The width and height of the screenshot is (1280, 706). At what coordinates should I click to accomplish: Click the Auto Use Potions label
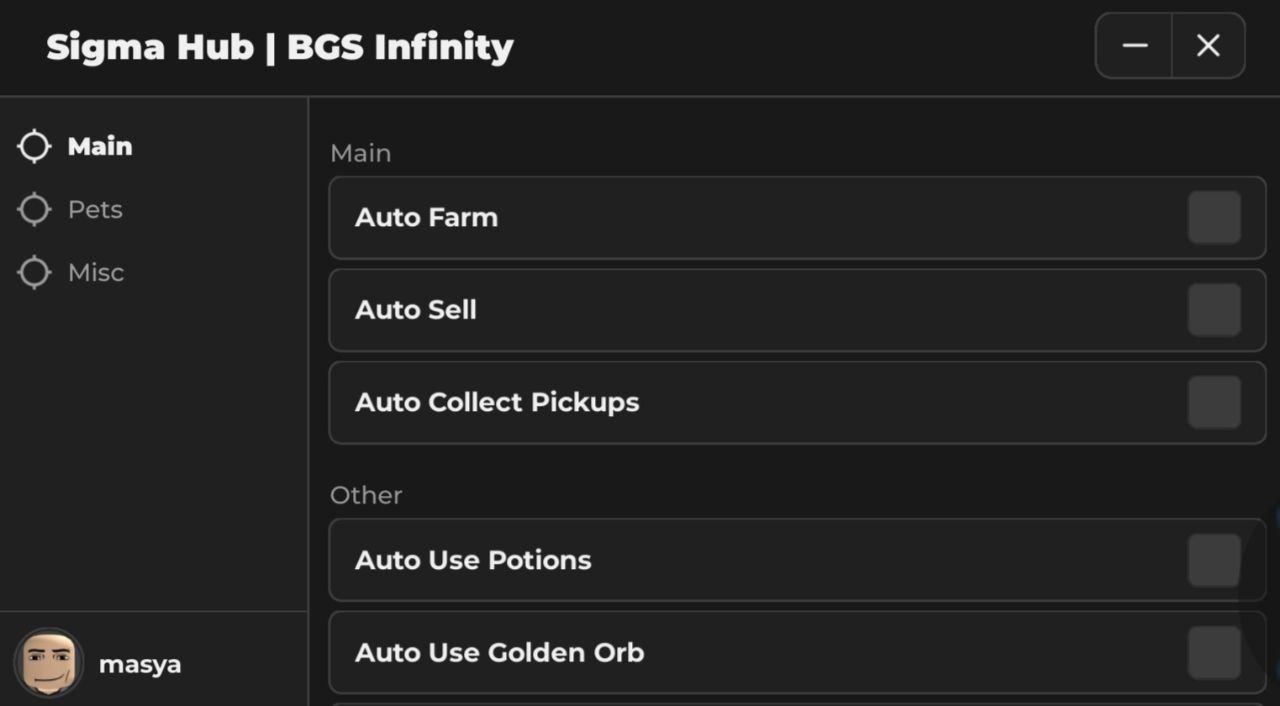coord(473,560)
